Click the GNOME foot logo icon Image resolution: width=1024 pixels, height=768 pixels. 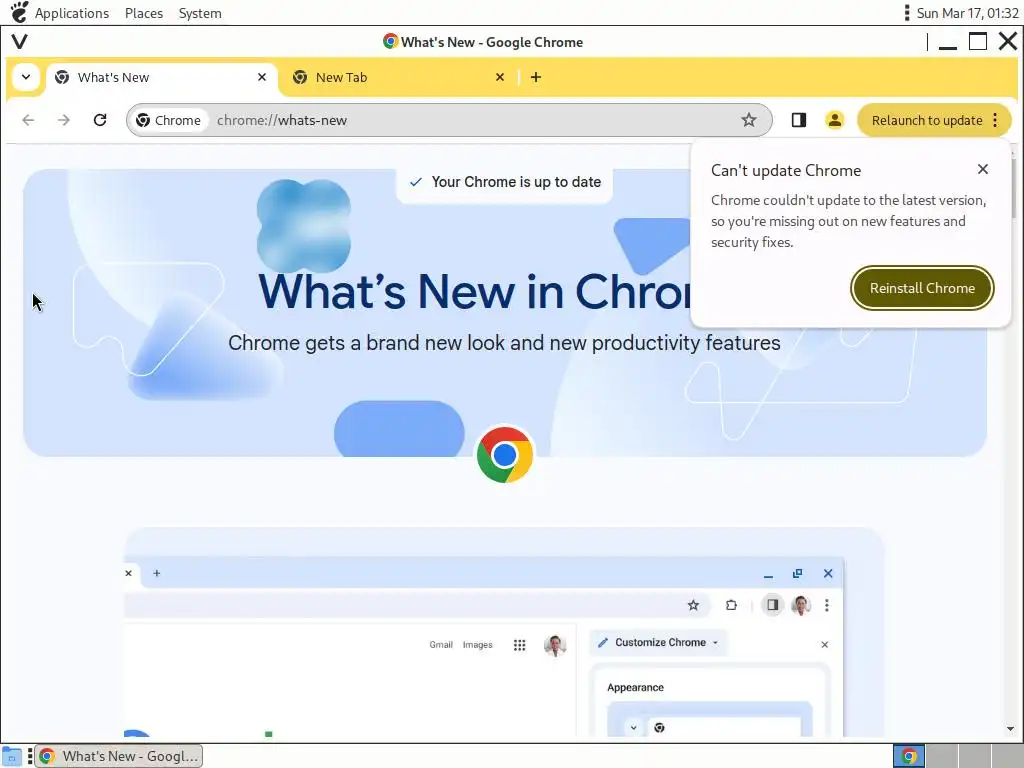[20, 12]
